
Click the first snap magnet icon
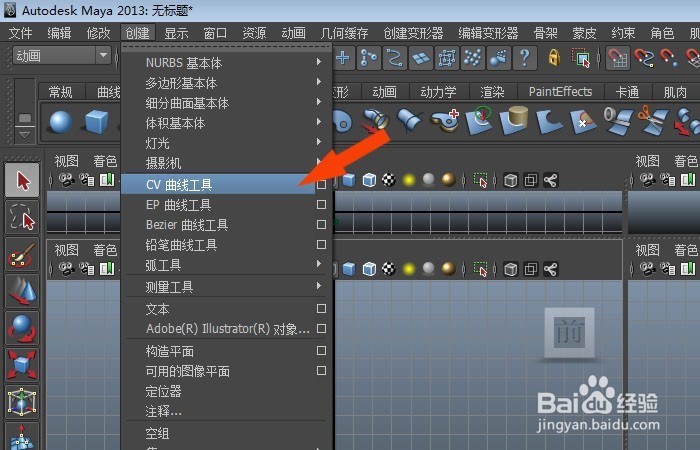(x=618, y=58)
